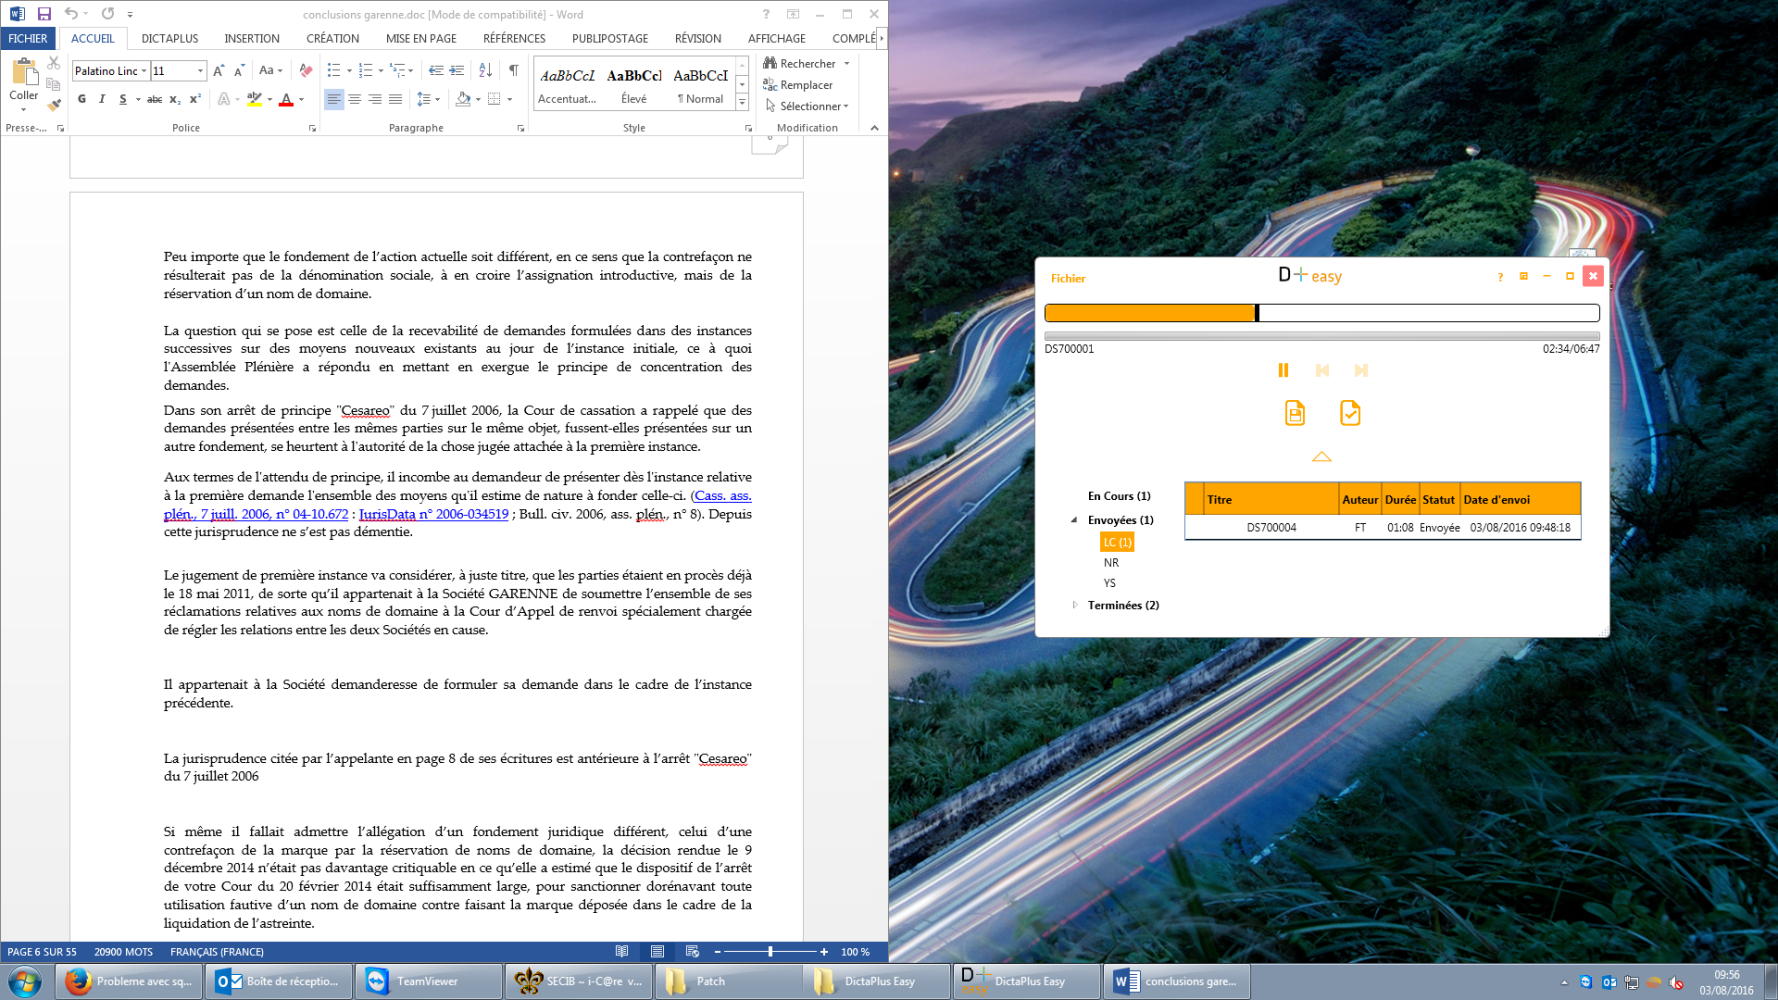Click the validate dictation checkmark icon
This screenshot has height=1000, width=1778.
[1349, 413]
